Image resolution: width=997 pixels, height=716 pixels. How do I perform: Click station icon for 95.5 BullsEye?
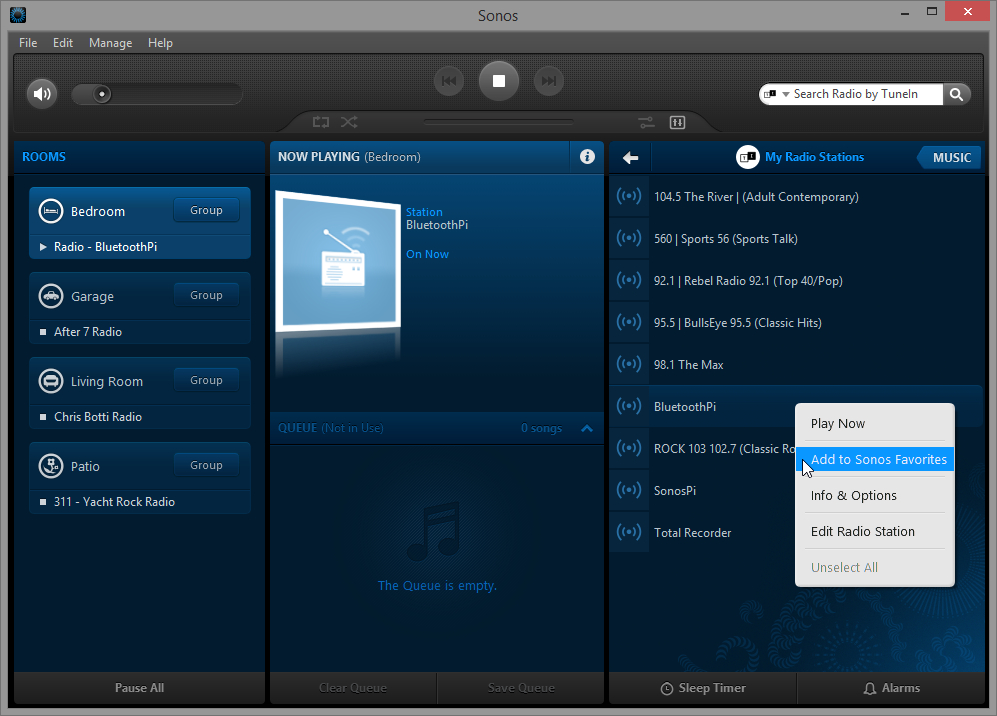[629, 322]
